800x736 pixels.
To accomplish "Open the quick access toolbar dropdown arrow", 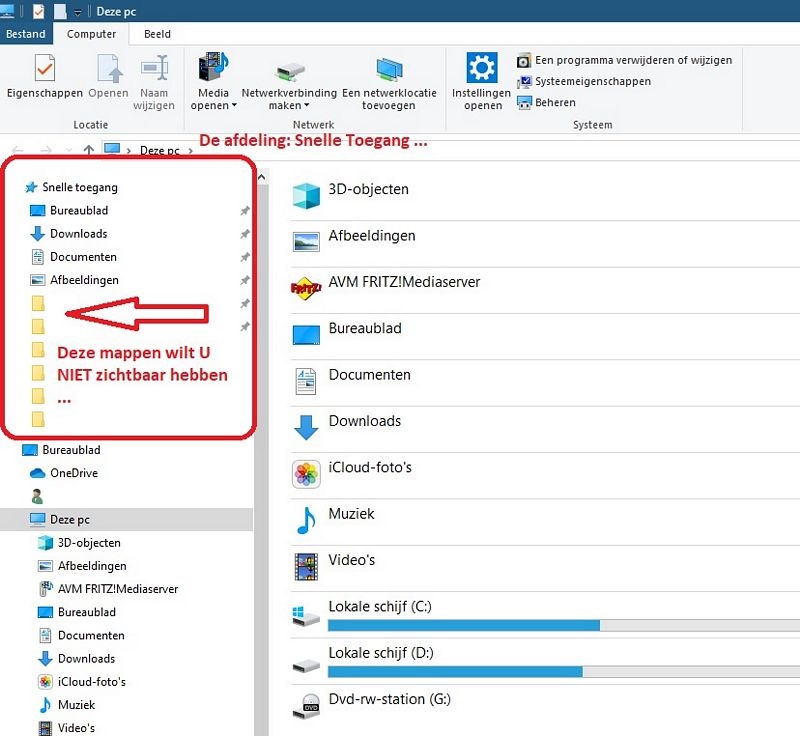I will tap(78, 12).
